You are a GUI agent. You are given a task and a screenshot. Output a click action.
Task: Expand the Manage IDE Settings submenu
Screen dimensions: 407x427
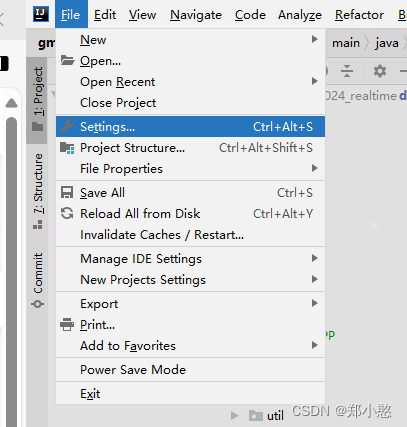click(190, 259)
